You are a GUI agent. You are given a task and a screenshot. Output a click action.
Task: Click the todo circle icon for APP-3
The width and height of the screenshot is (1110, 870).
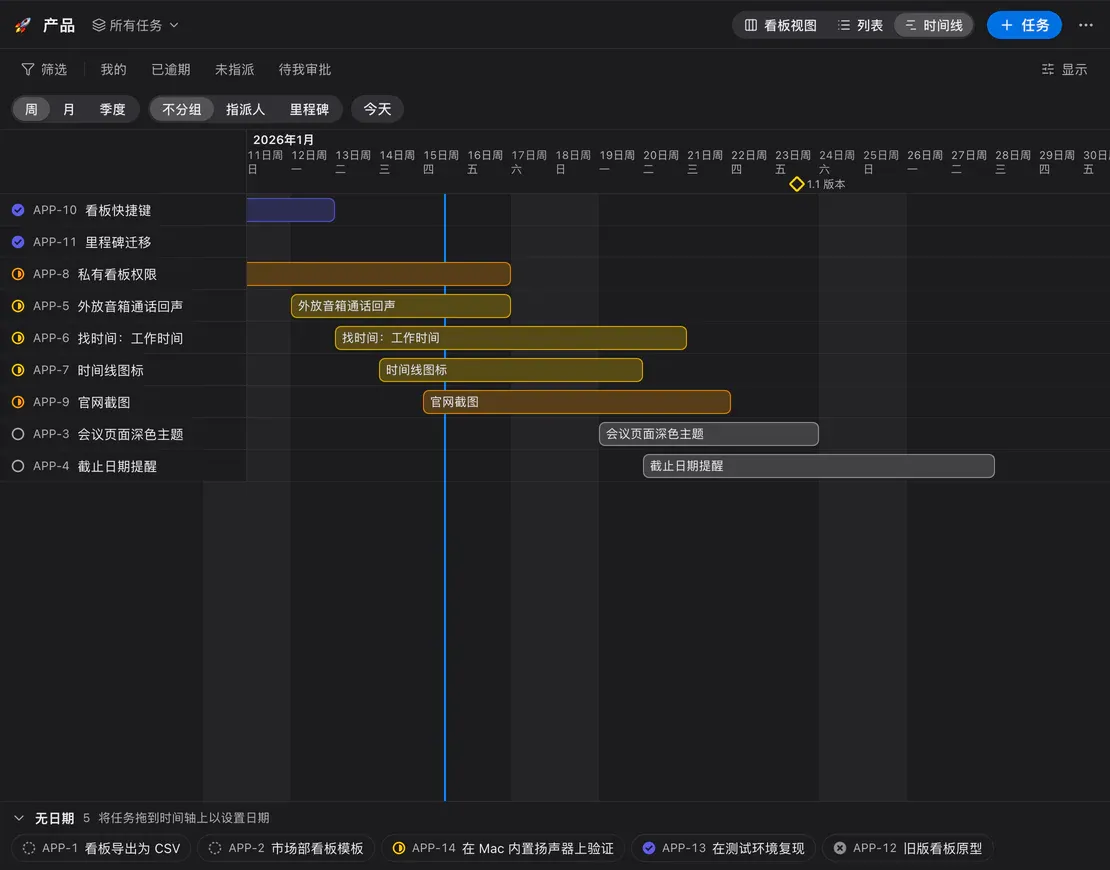click(18, 434)
